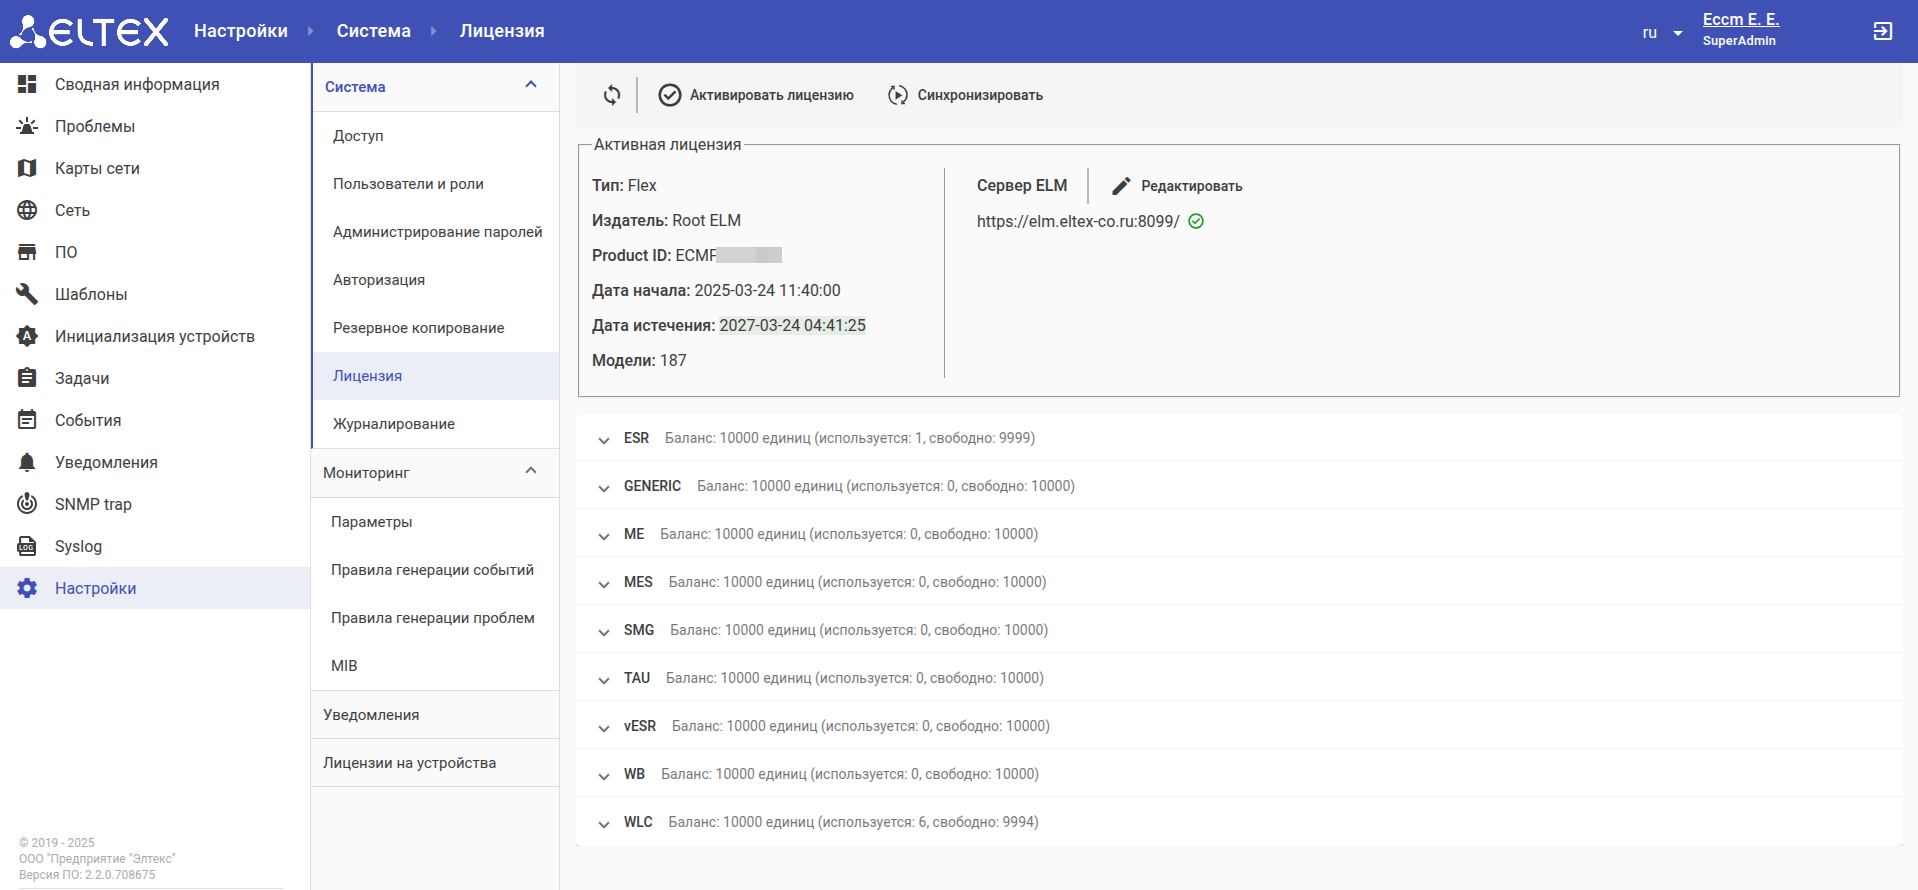Open the device initialization sidebar item
The height and width of the screenshot is (890, 1918).
pos(154,336)
